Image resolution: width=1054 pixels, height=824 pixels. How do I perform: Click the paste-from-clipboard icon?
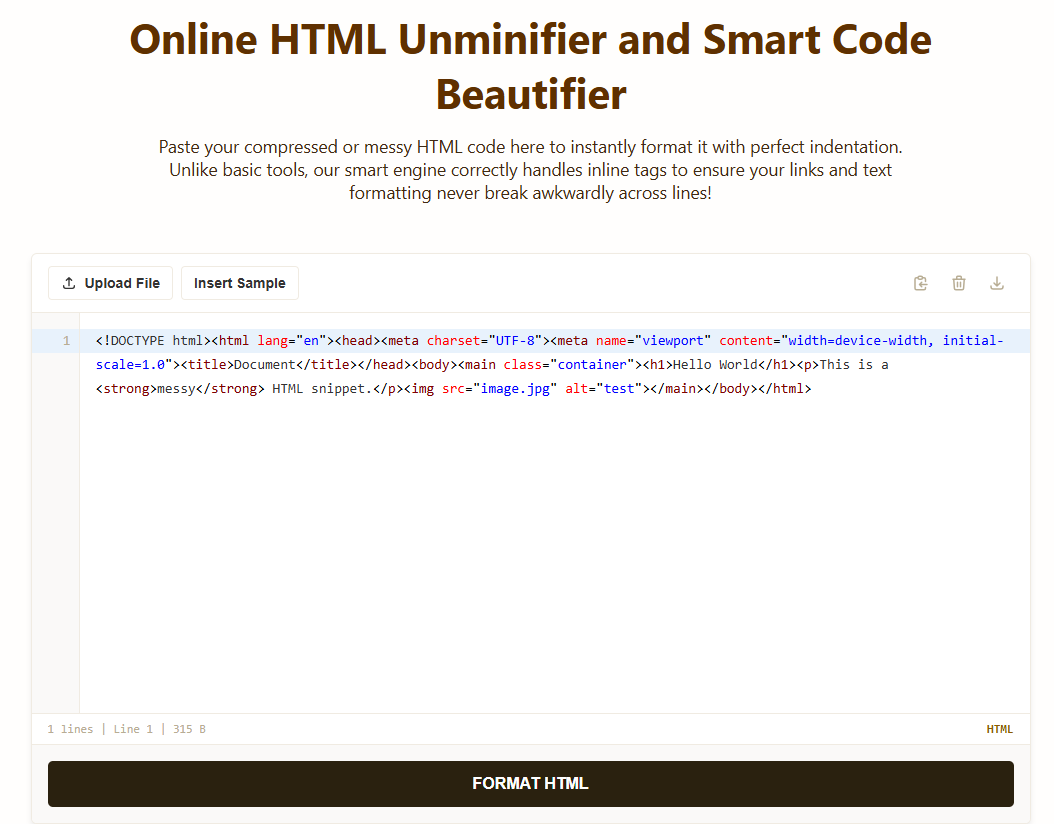(x=920, y=283)
